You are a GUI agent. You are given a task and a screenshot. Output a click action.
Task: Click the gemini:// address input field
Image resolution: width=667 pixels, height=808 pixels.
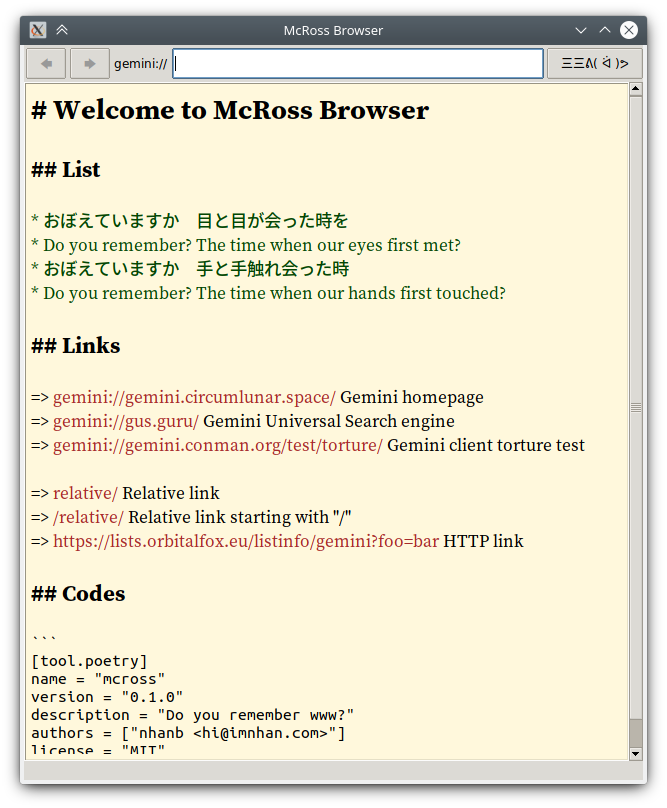pyautogui.click(x=358, y=64)
